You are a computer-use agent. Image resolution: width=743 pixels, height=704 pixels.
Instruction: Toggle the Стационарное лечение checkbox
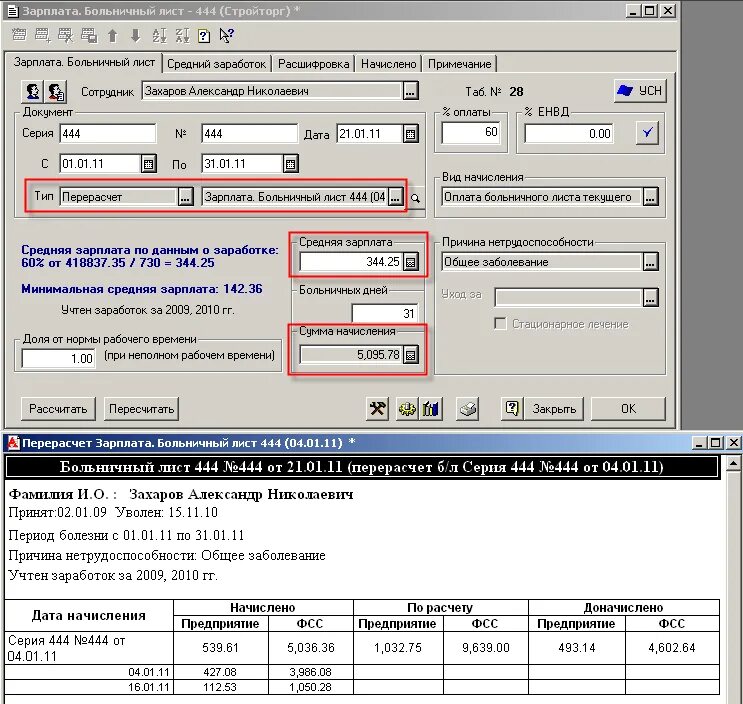499,324
